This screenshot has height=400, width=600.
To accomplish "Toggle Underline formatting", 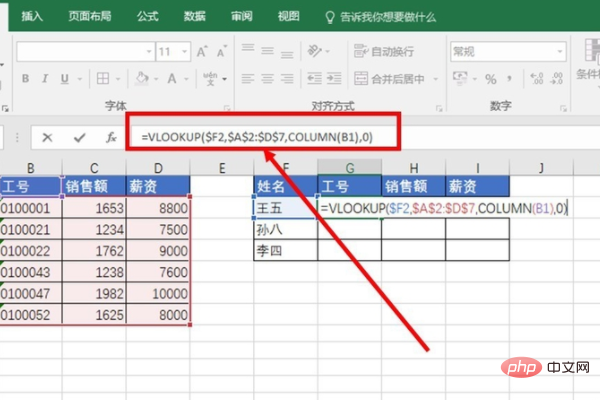I will coord(65,78).
